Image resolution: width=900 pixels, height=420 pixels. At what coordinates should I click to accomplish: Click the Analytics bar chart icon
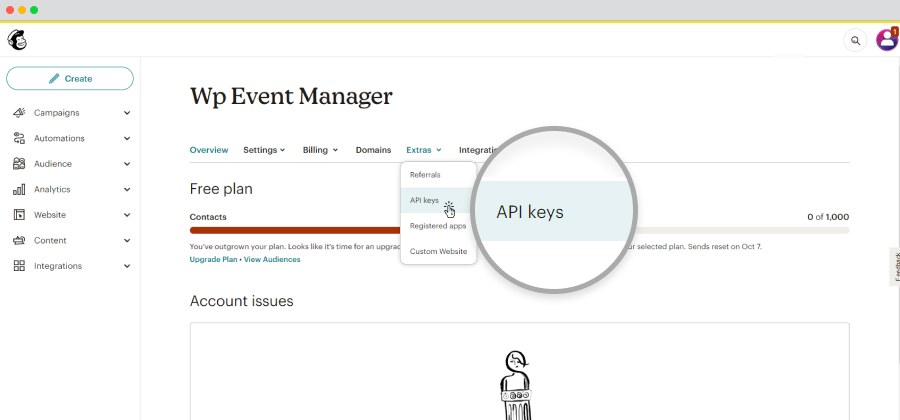(19, 189)
